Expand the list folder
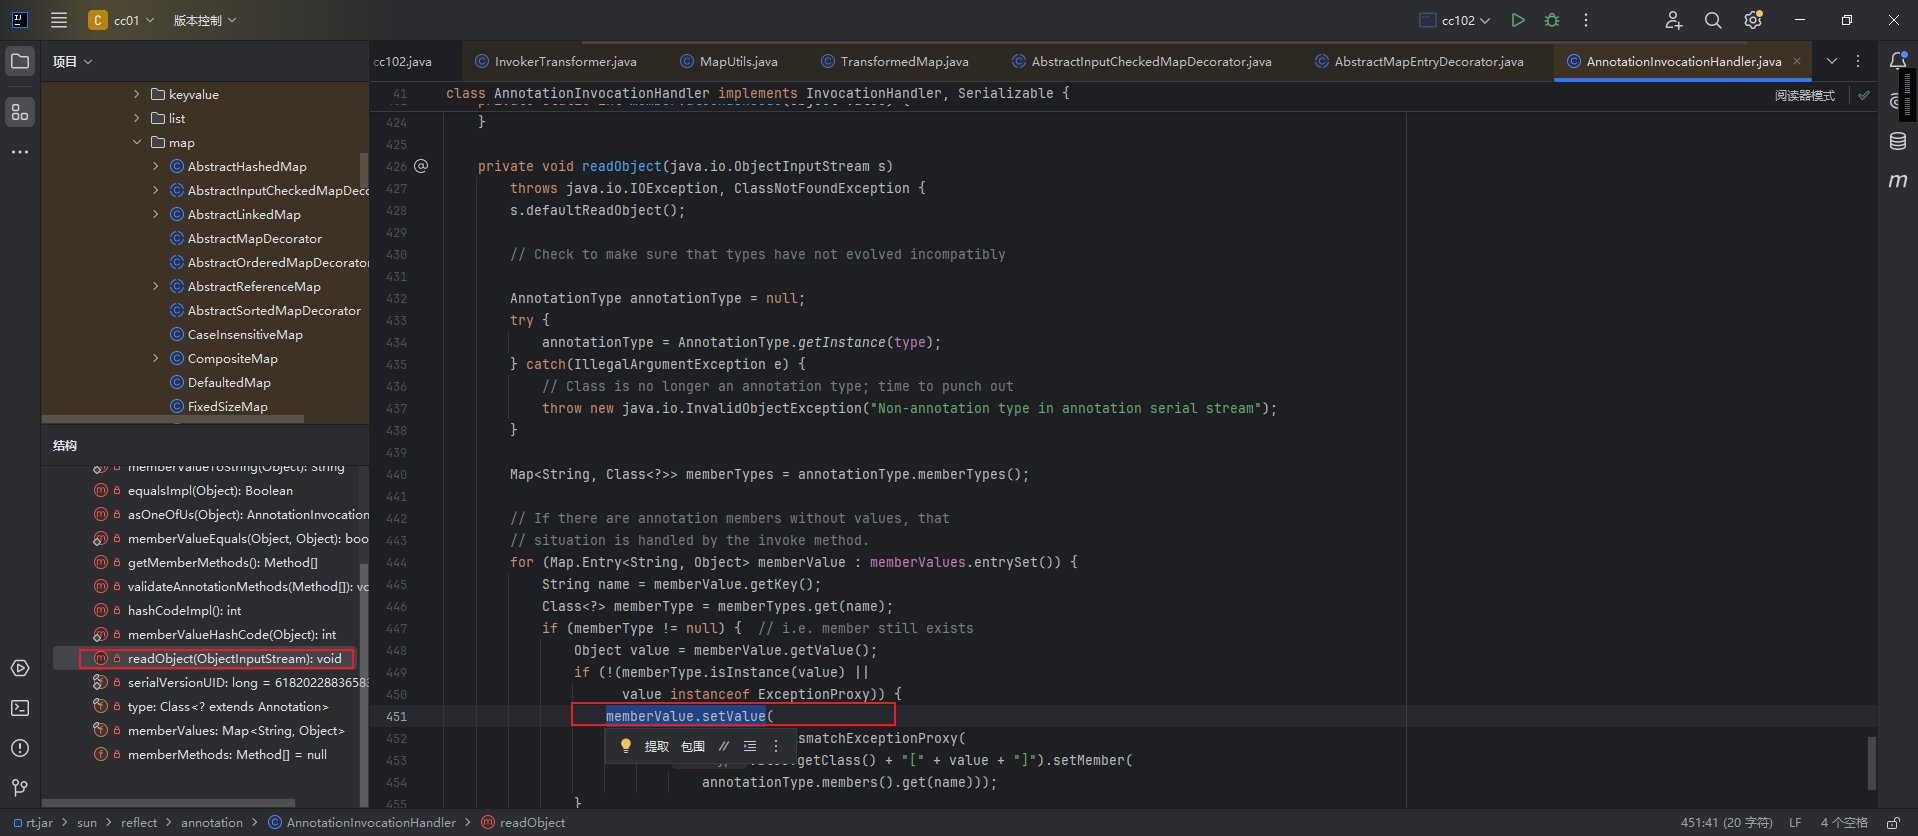Viewport: 1918px width, 836px height. point(137,118)
